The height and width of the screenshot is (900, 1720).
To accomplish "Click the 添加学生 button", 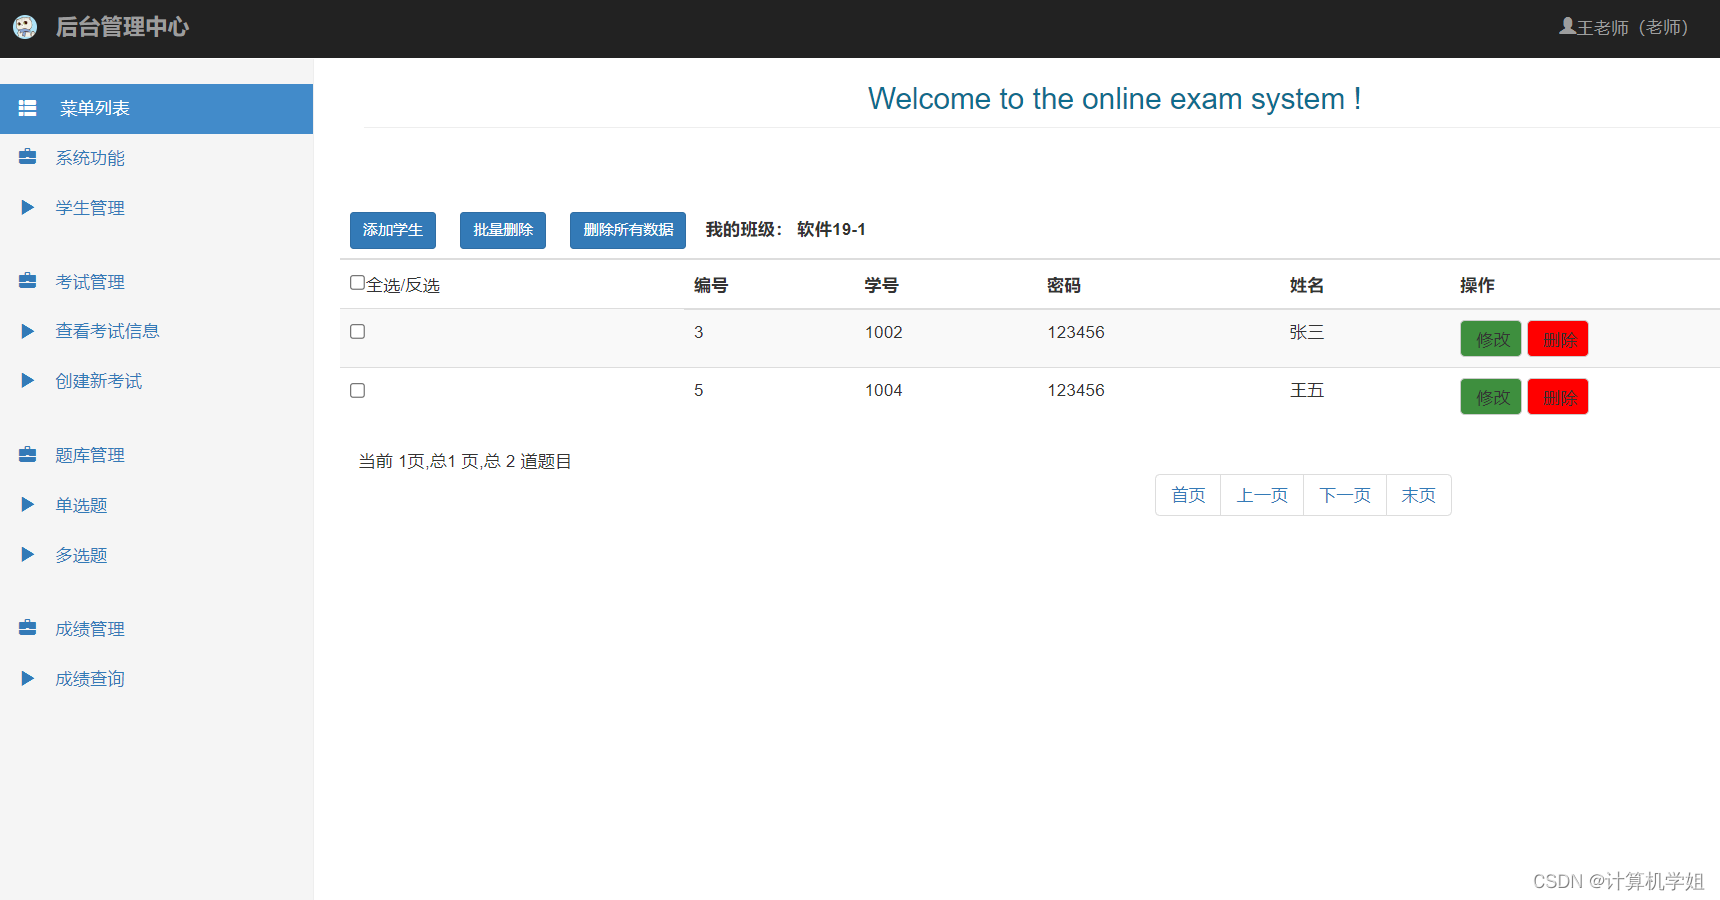I will (393, 230).
